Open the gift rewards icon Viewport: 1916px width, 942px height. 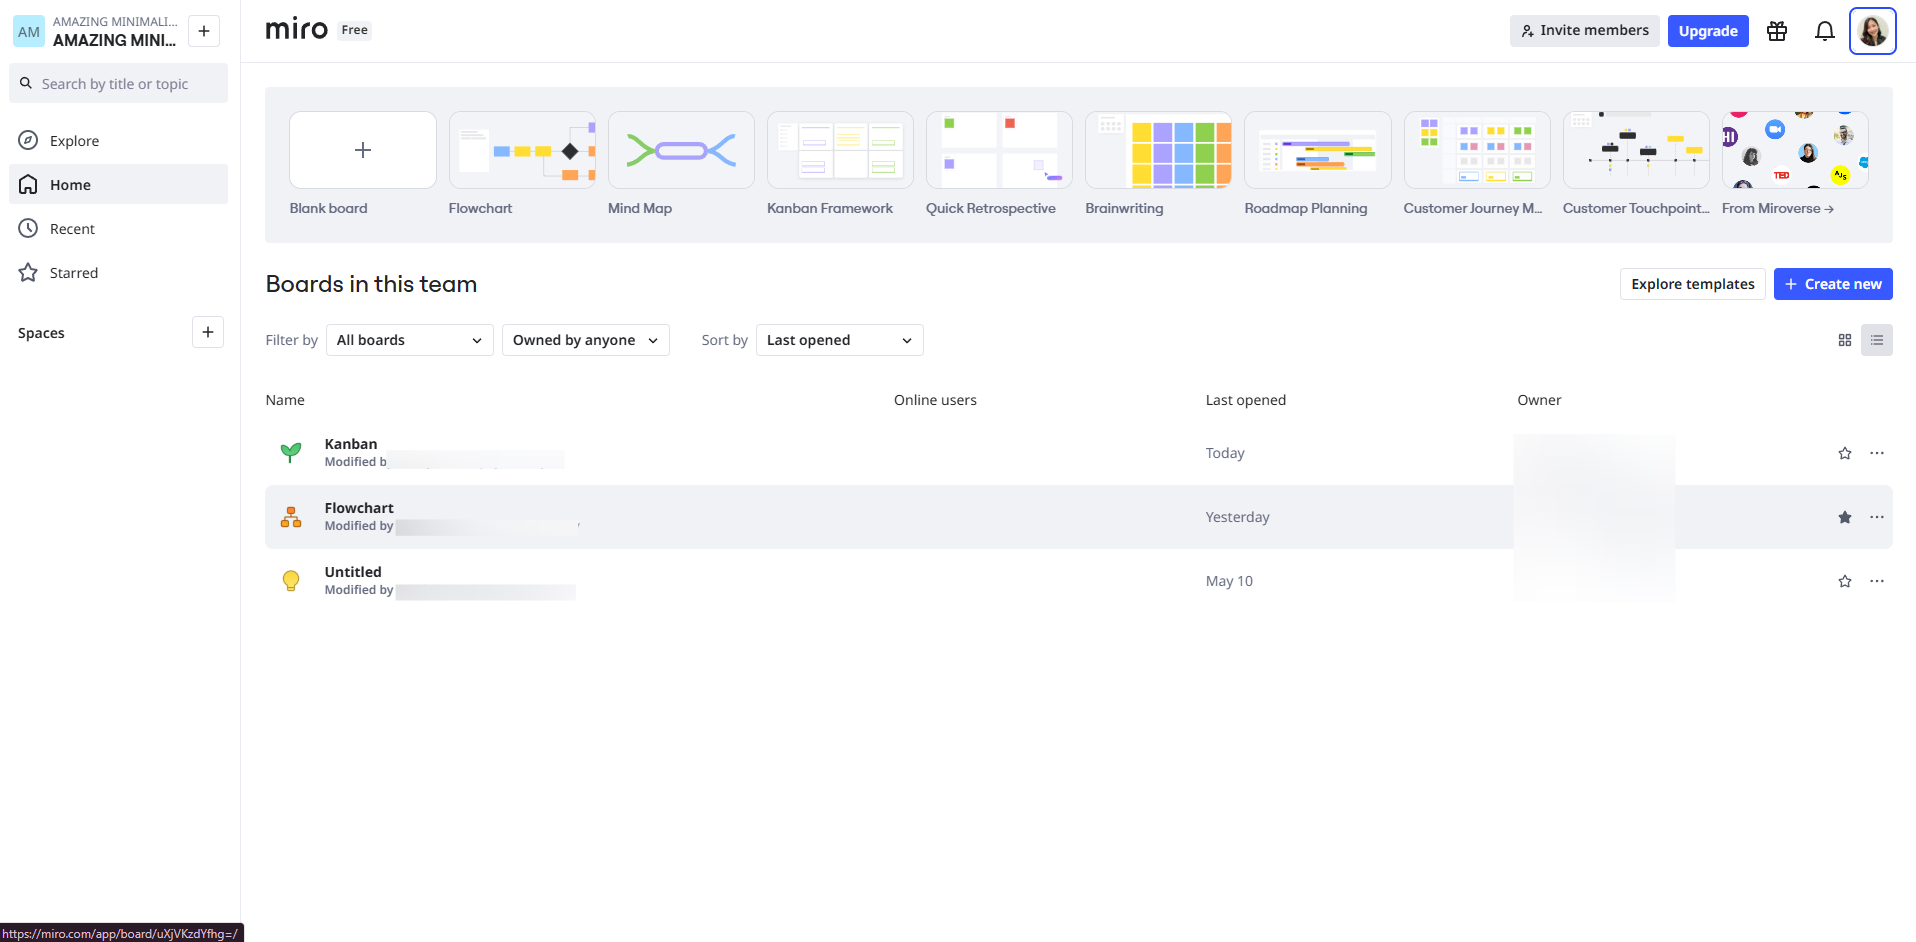1776,31
